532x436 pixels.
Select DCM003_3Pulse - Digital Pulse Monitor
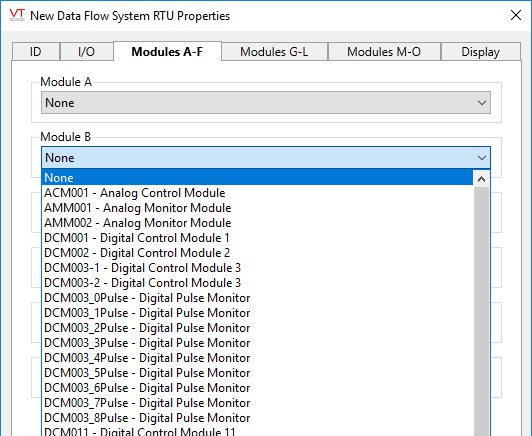(257, 343)
